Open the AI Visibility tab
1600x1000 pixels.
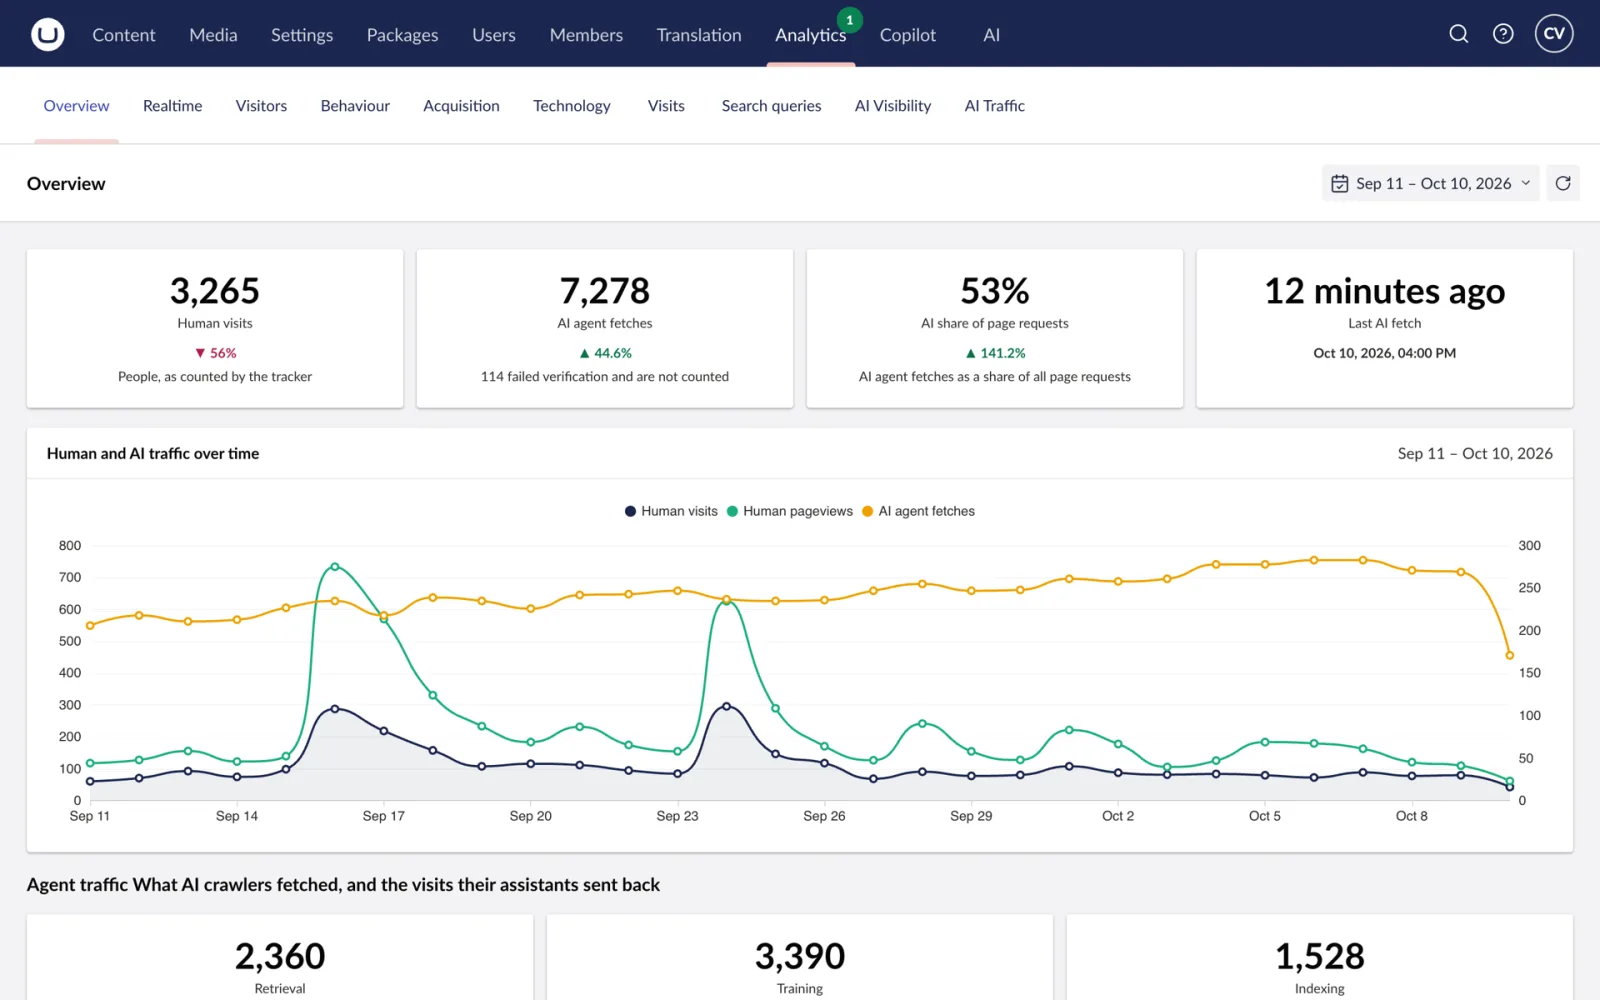click(x=893, y=106)
